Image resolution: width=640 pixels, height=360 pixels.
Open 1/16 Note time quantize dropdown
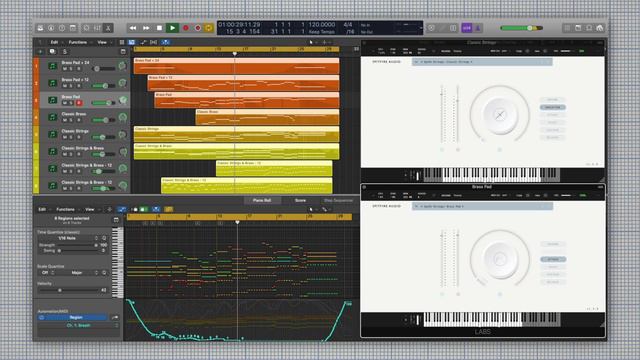click(68, 238)
